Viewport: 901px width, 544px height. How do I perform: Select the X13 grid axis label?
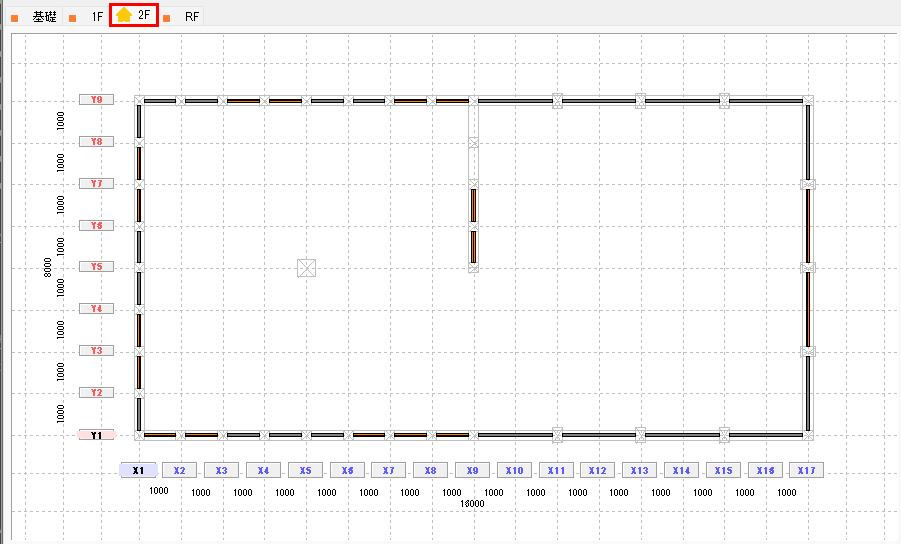pos(639,470)
